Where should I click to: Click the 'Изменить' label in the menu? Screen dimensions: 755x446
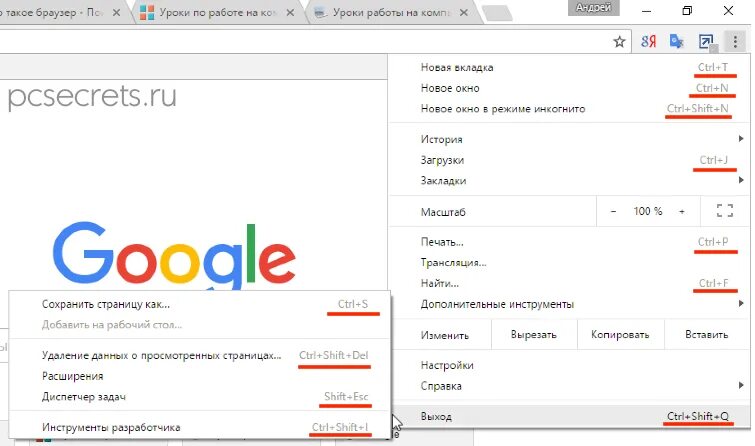444,335
